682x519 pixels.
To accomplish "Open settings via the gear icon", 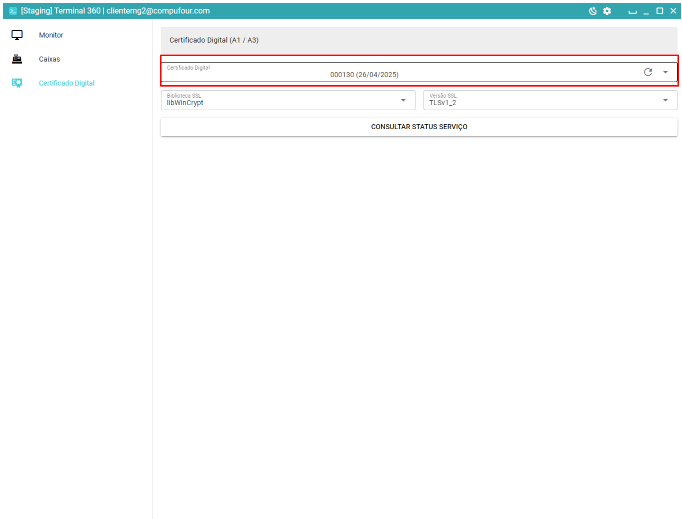I will pos(607,10).
